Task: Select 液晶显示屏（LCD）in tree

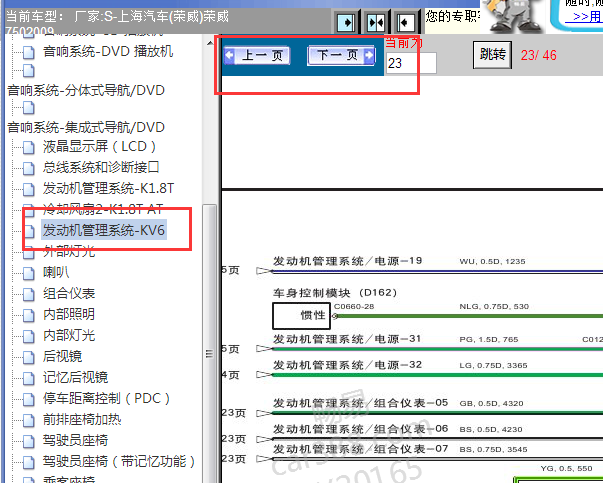Action: (100, 147)
